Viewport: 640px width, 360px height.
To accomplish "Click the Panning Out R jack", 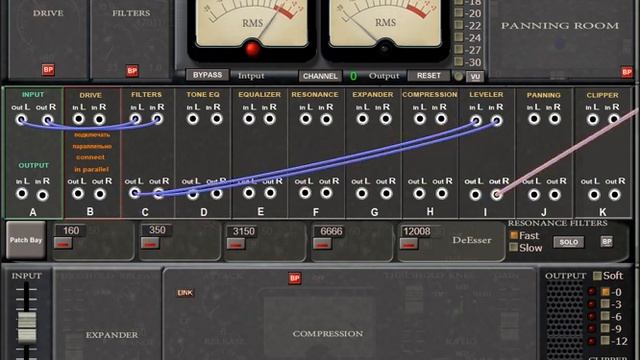I will 555,195.
